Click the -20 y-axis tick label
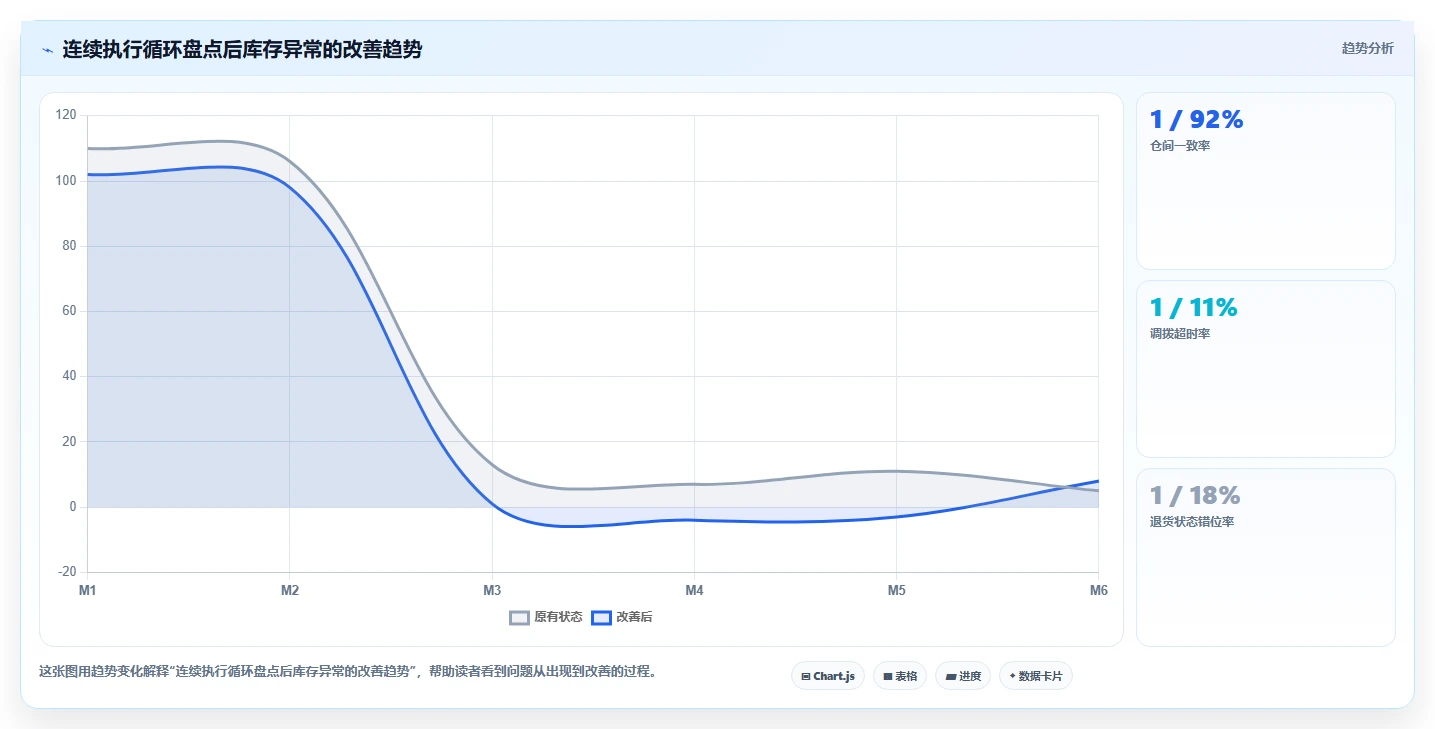Image resolution: width=1435 pixels, height=729 pixels. [67, 572]
